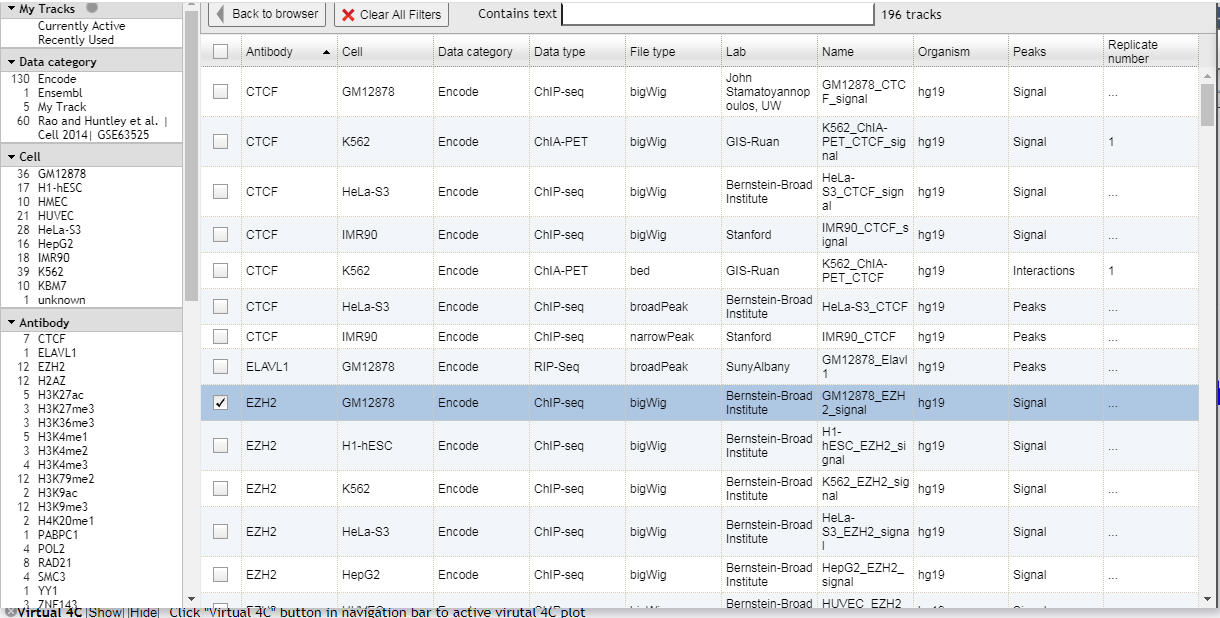Click the gray dot next to My Tracks
The height and width of the screenshot is (618, 1220).
(x=92, y=8)
